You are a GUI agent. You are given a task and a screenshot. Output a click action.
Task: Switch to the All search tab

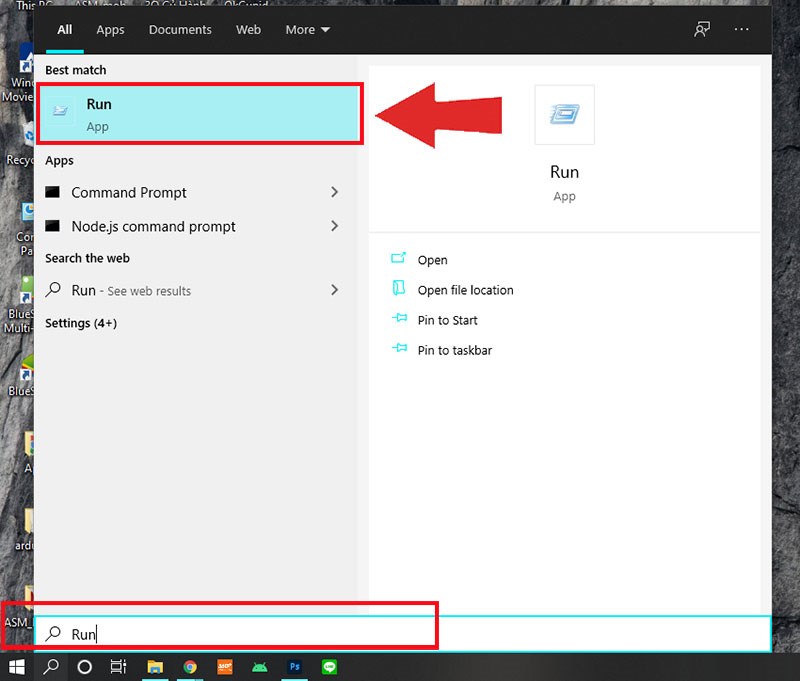(65, 30)
